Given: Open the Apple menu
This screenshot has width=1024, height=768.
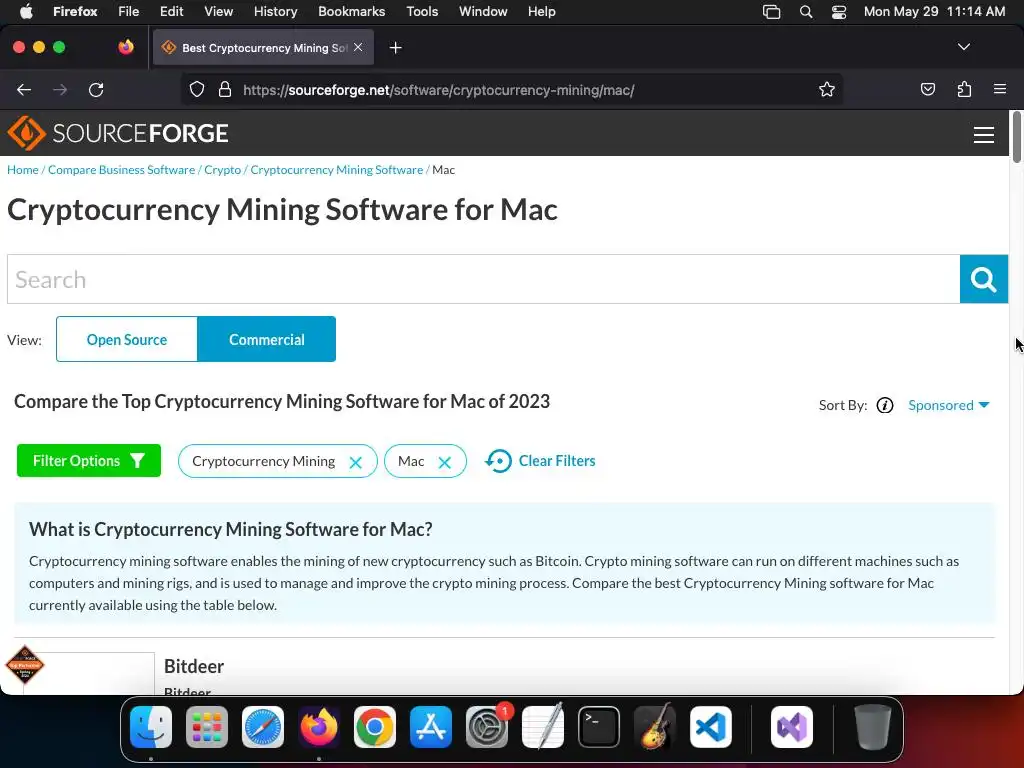Looking at the screenshot, I should pos(26,11).
